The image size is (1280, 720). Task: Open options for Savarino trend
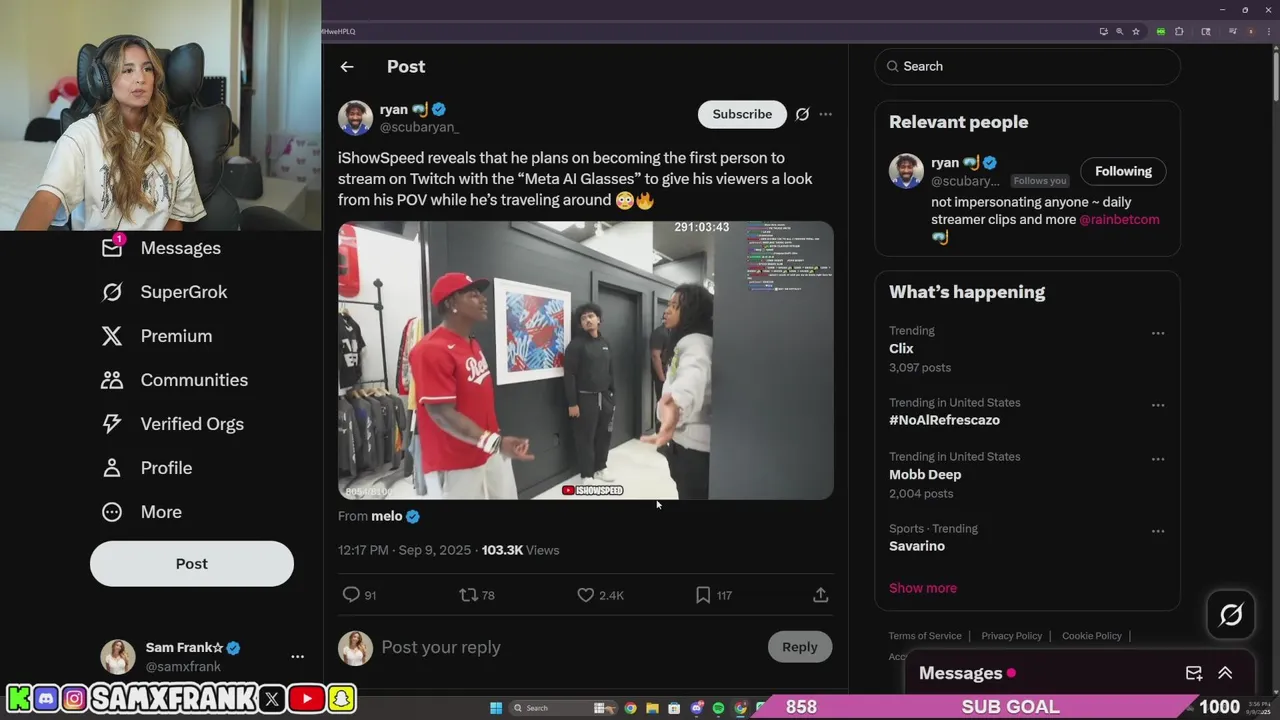(x=1158, y=531)
